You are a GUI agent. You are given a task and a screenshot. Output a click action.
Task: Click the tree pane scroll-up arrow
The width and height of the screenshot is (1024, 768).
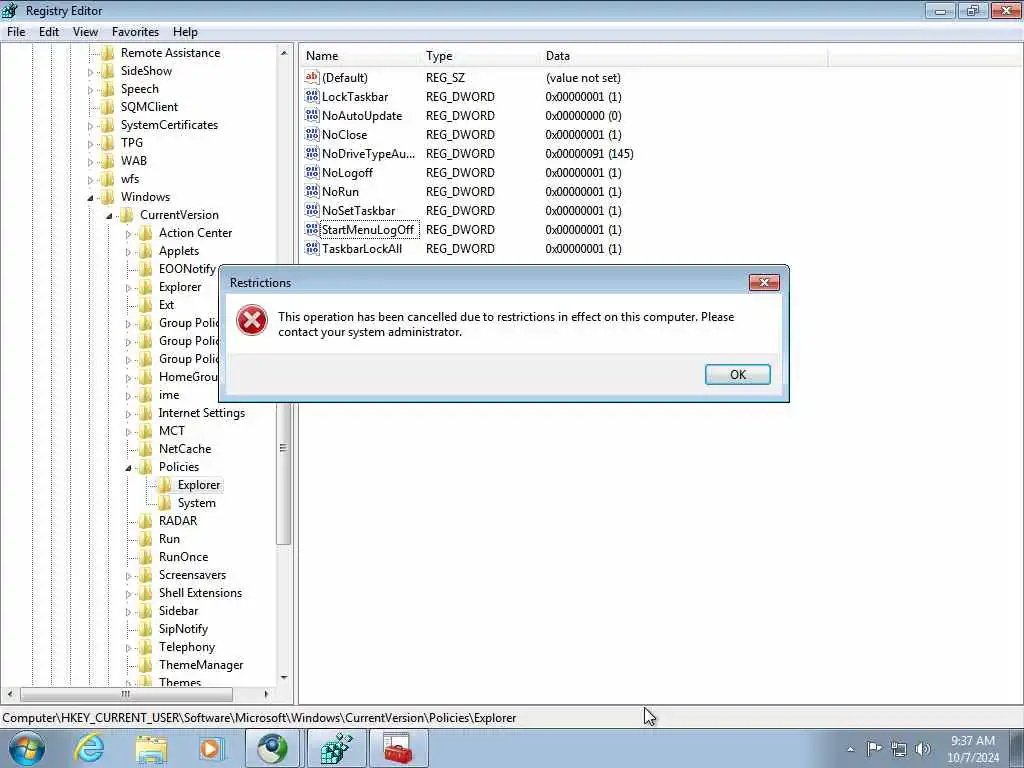[x=283, y=53]
